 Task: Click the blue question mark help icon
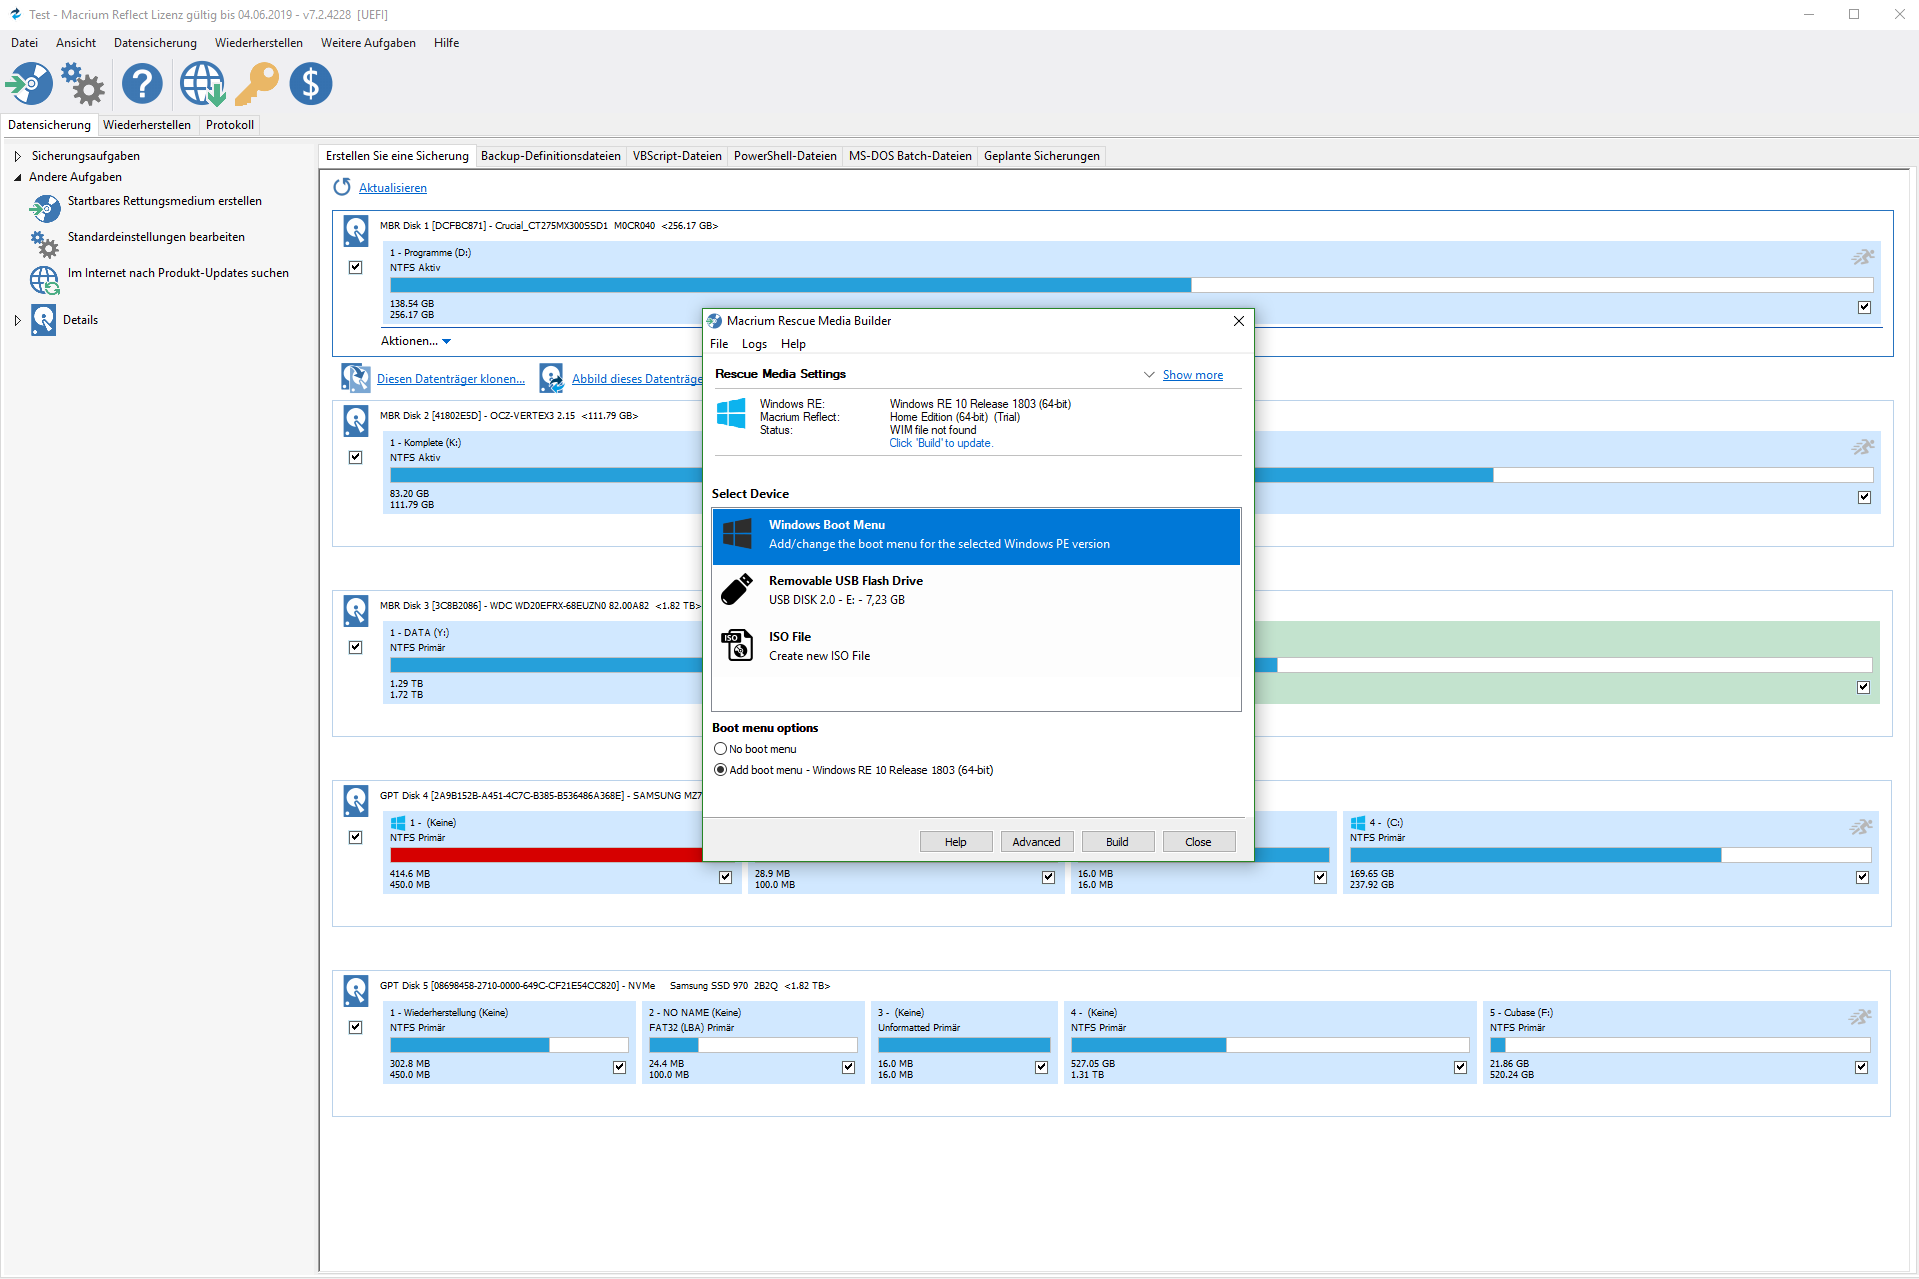point(142,84)
